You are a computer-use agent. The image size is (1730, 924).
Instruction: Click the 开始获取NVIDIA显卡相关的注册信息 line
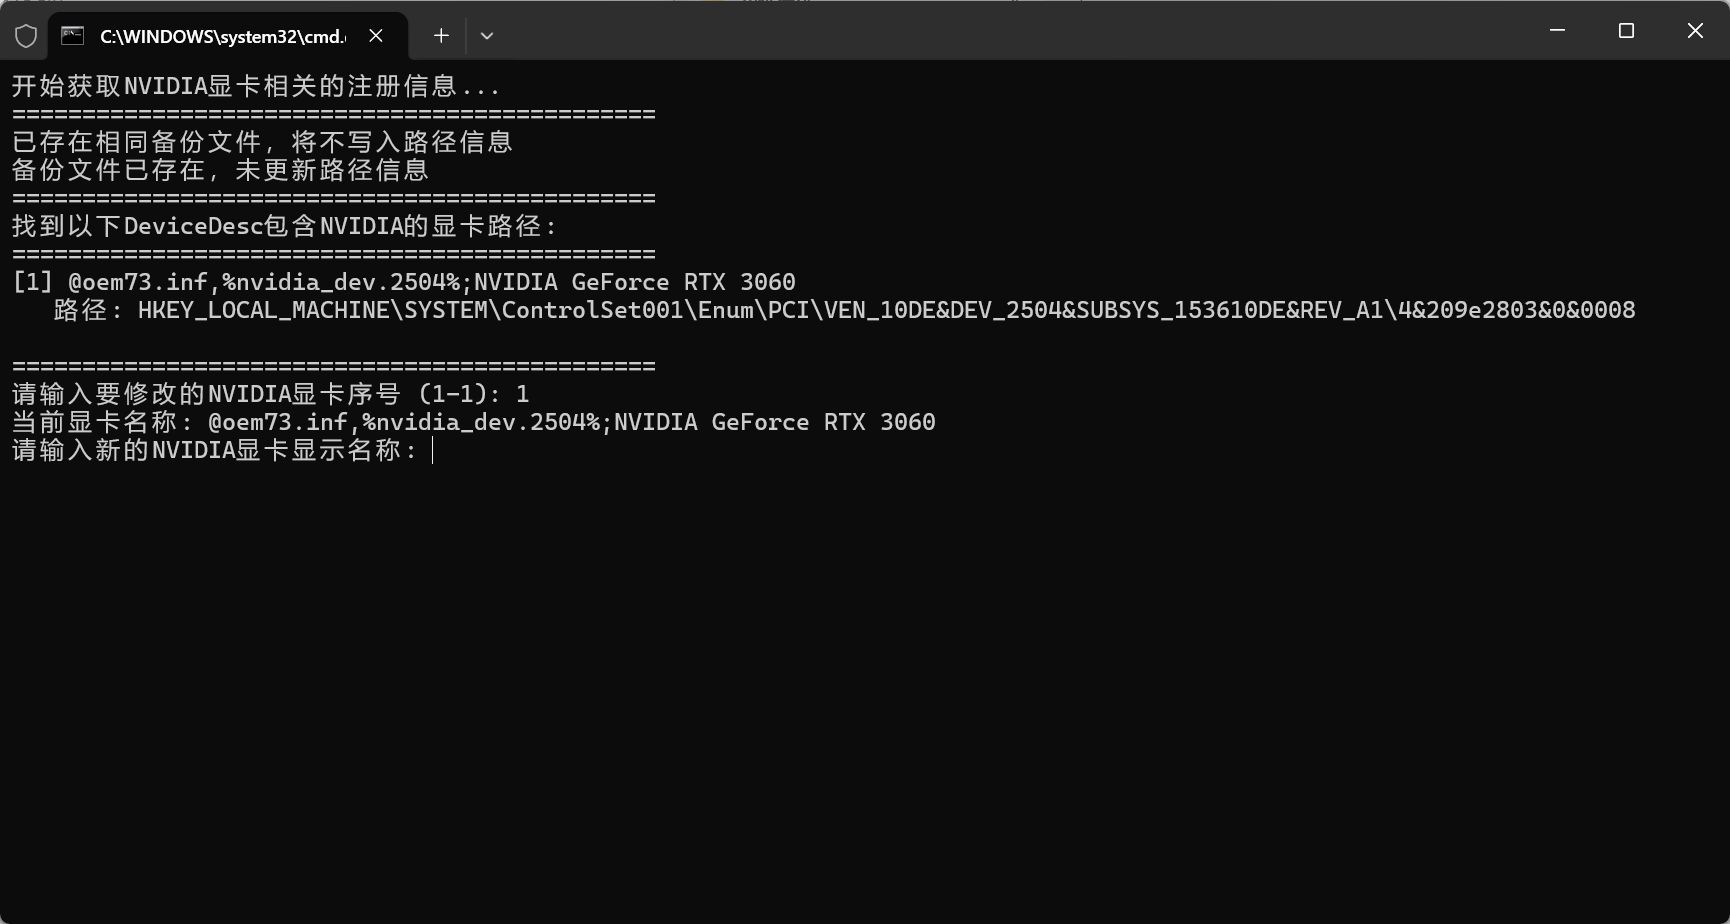[x=256, y=87]
